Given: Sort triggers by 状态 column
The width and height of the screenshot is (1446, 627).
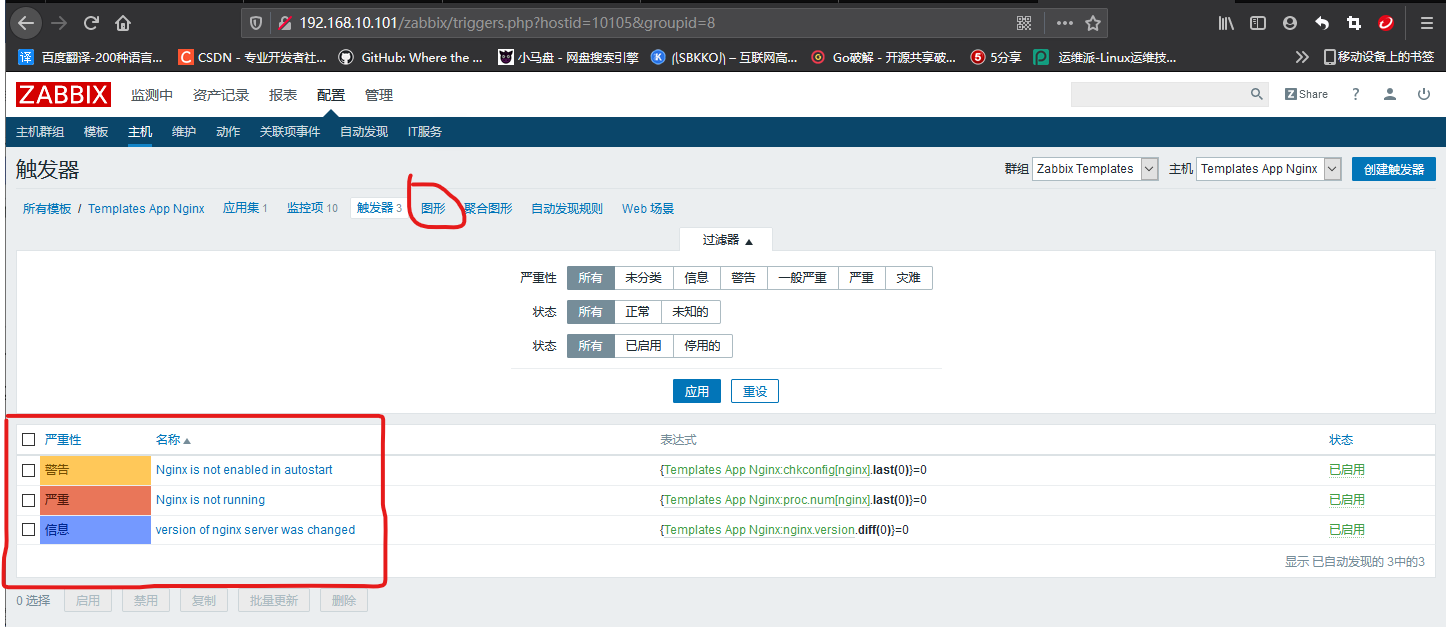Looking at the screenshot, I should pos(1341,440).
